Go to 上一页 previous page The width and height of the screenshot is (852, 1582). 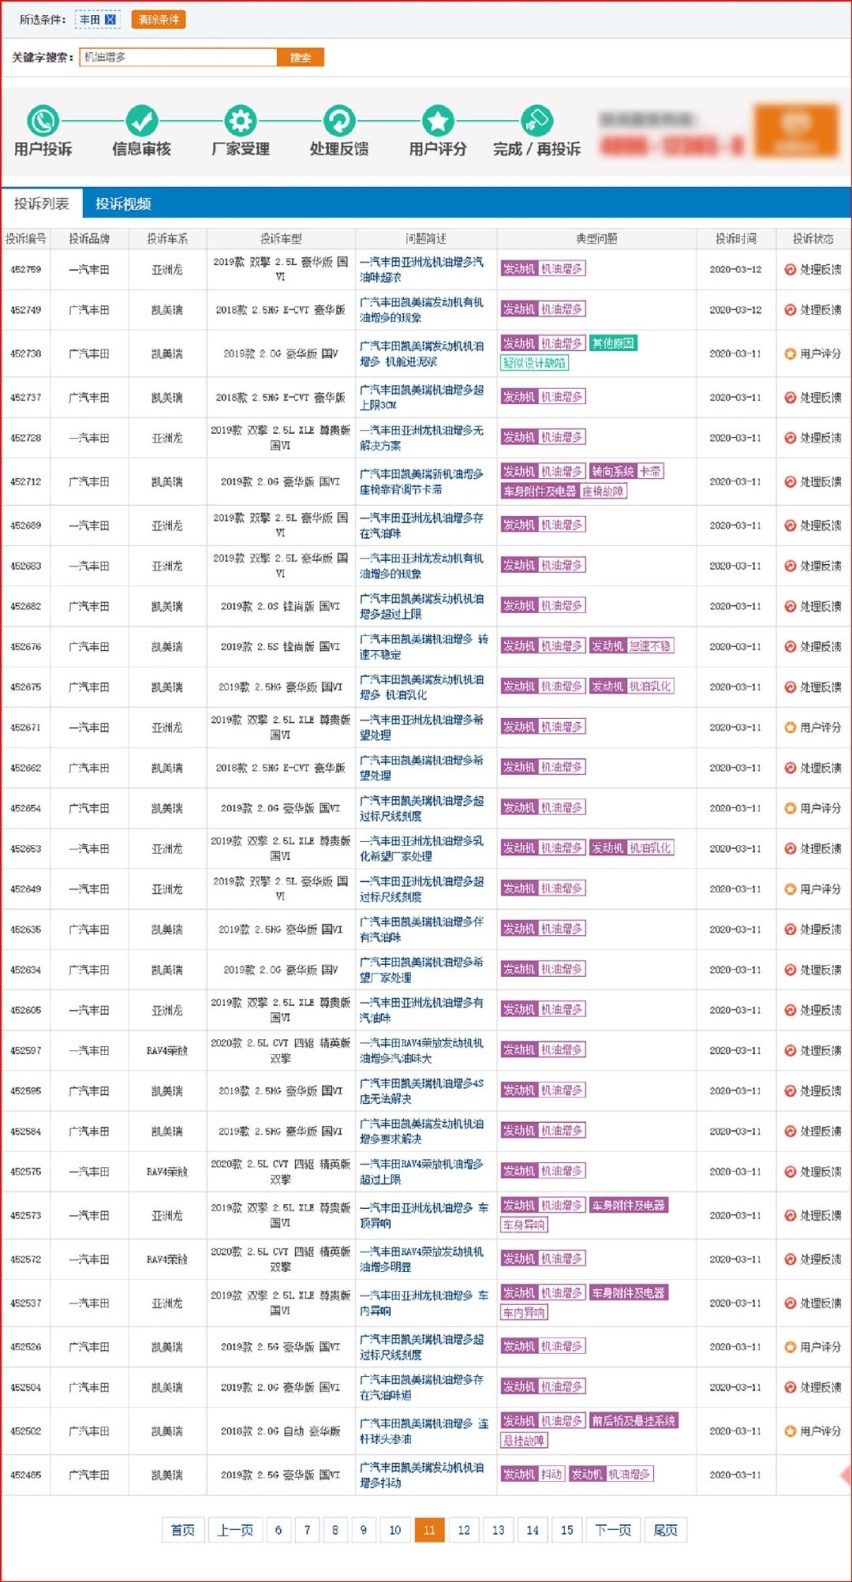[x=235, y=1530]
